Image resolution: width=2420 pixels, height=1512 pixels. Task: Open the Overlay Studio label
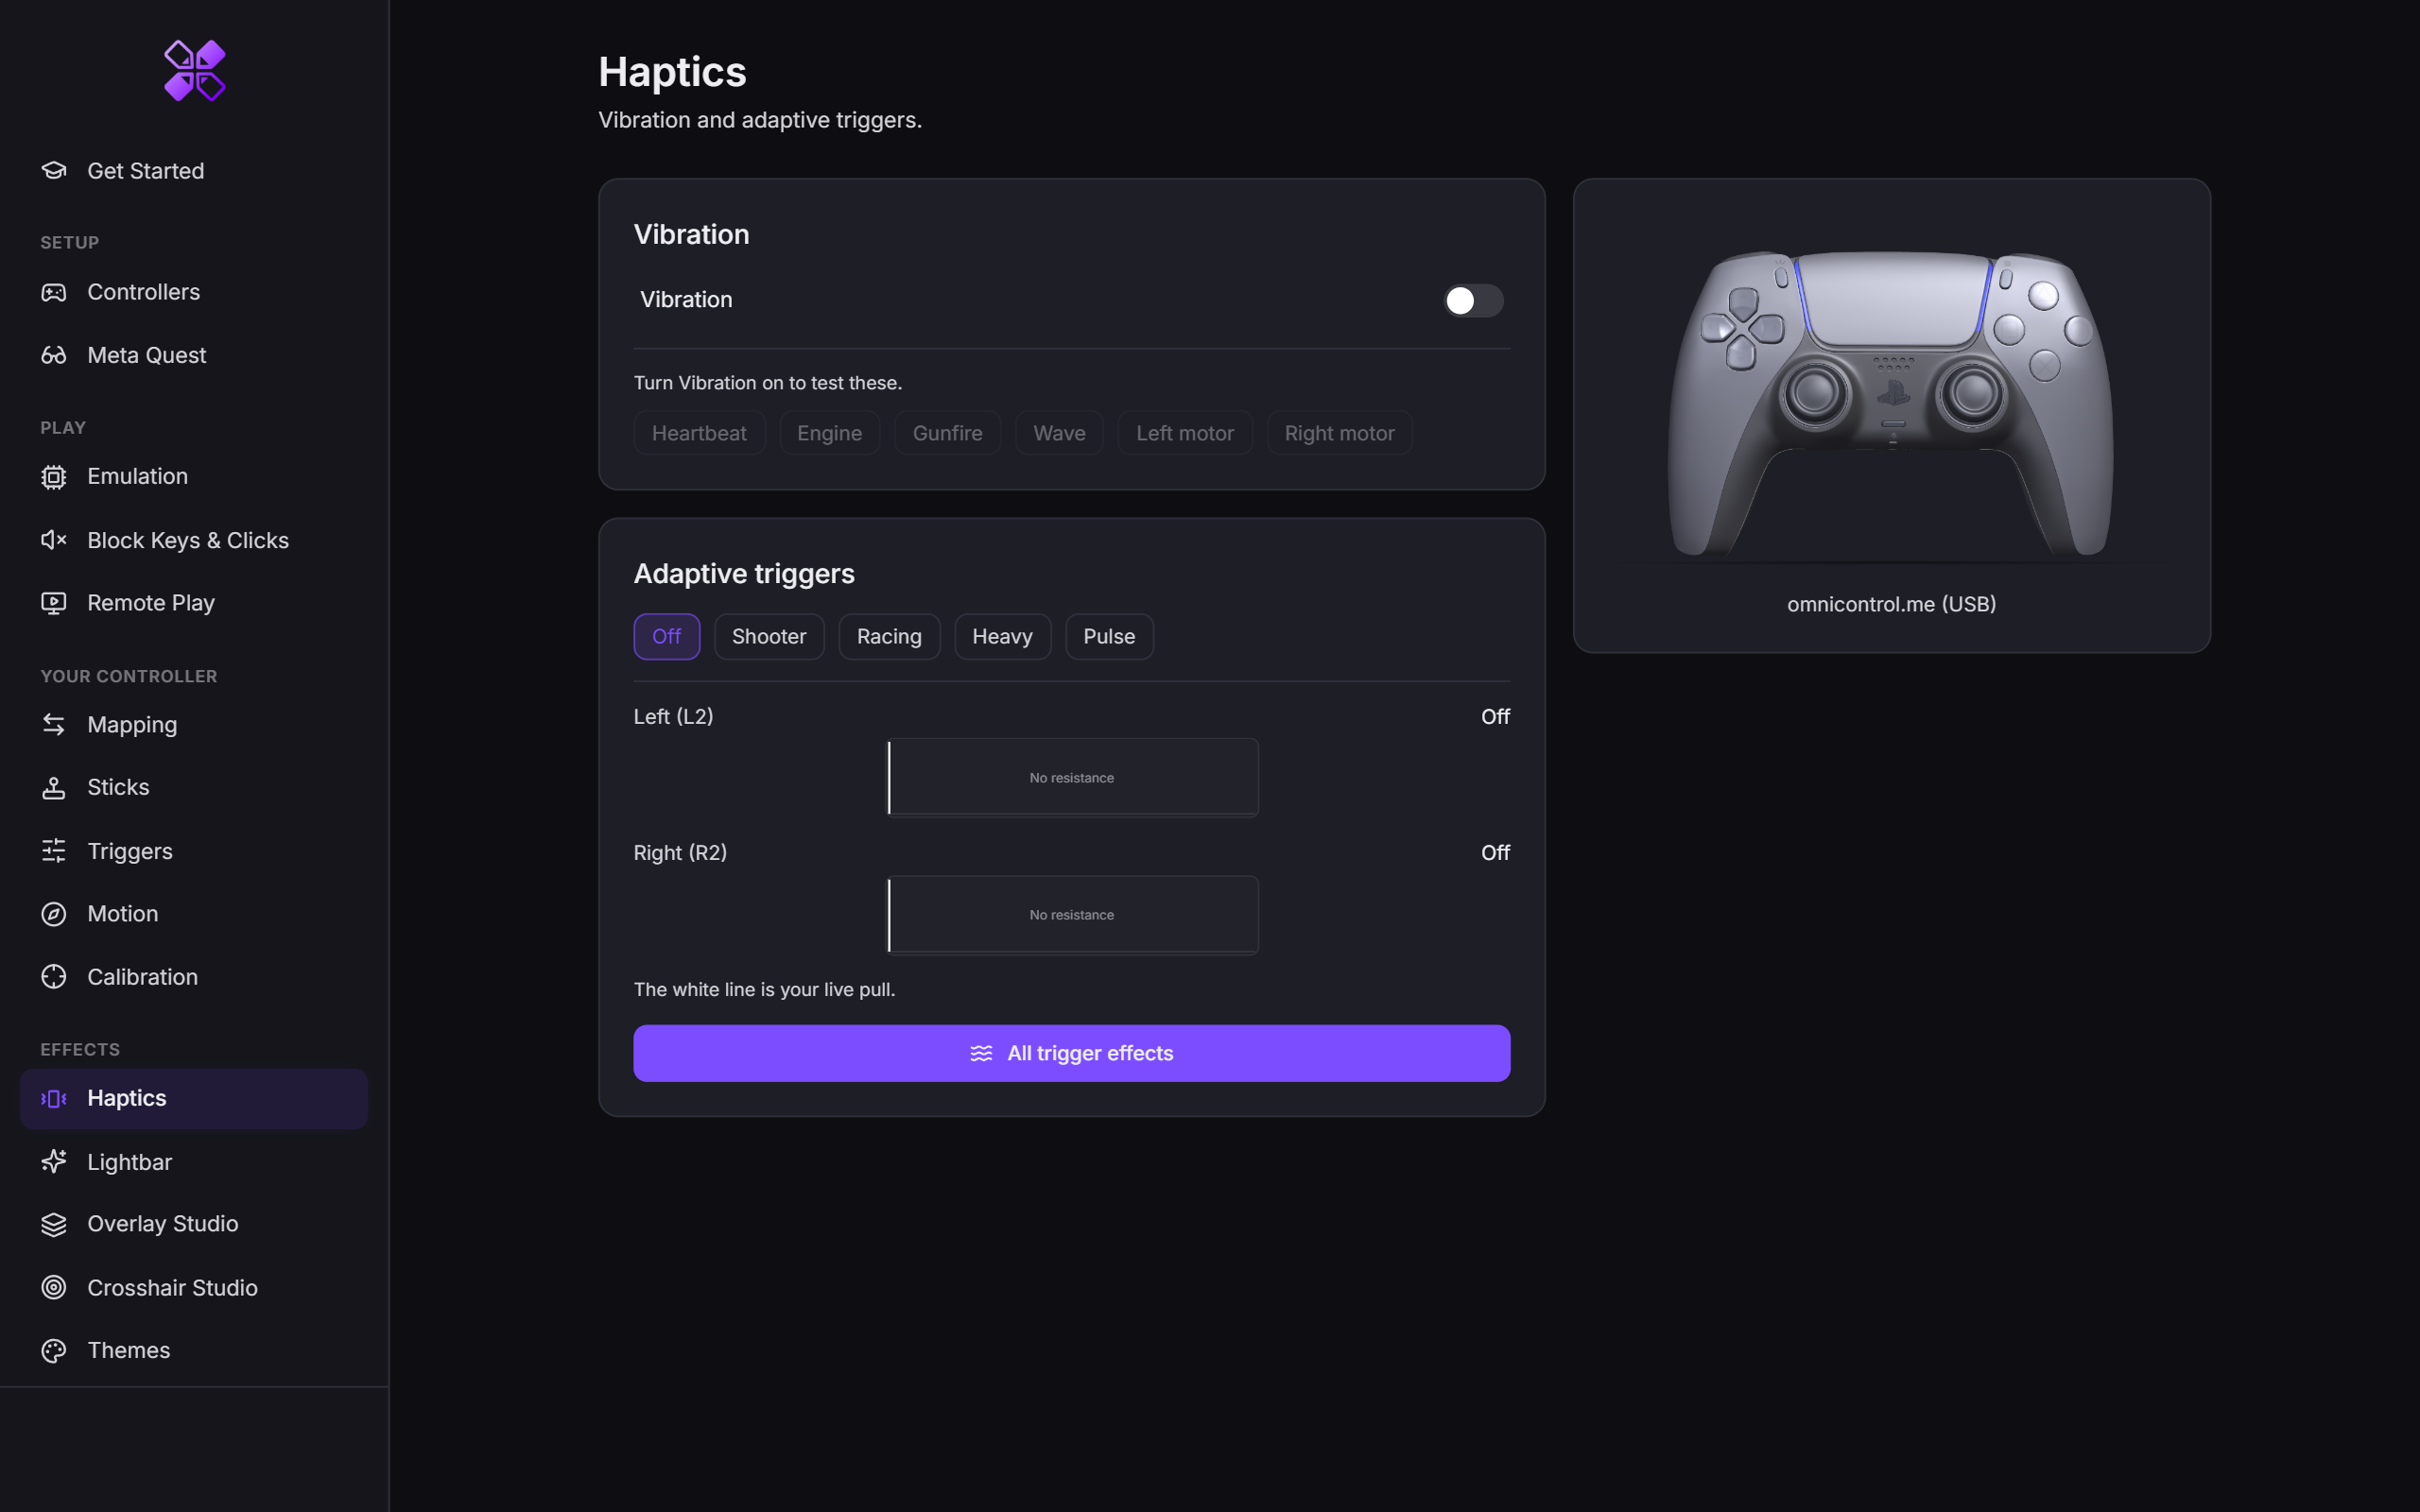pos(163,1224)
